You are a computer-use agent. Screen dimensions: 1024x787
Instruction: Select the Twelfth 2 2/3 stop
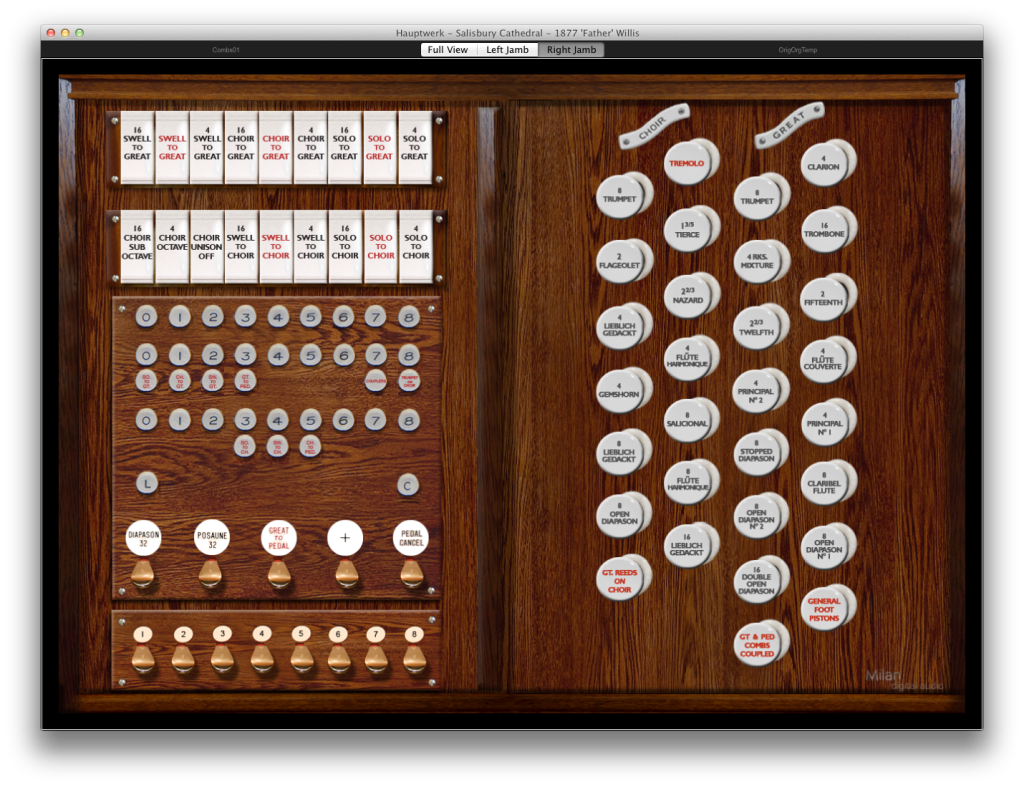[757, 328]
